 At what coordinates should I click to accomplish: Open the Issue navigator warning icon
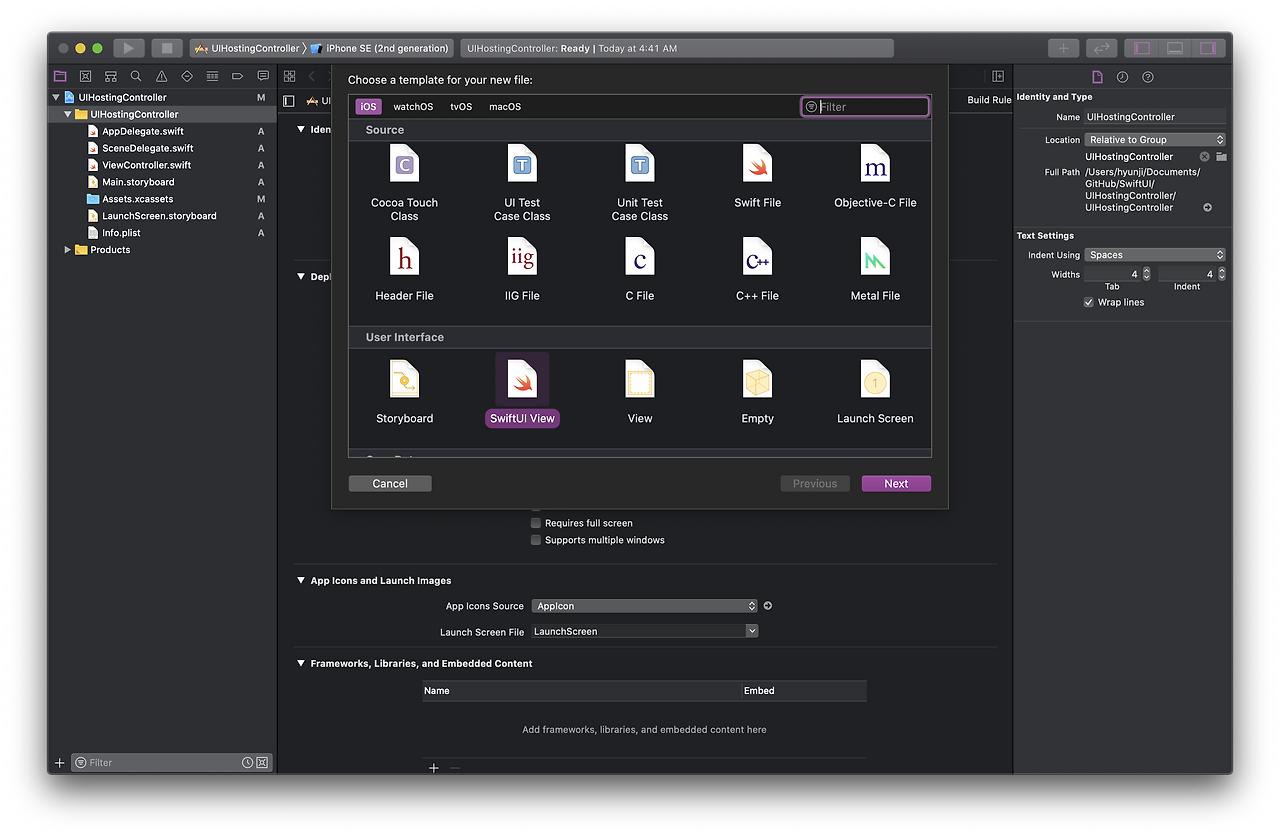click(x=161, y=76)
